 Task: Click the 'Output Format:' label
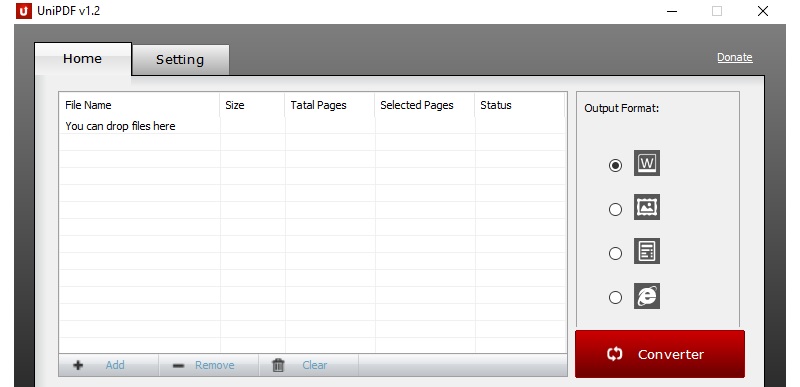tap(621, 108)
